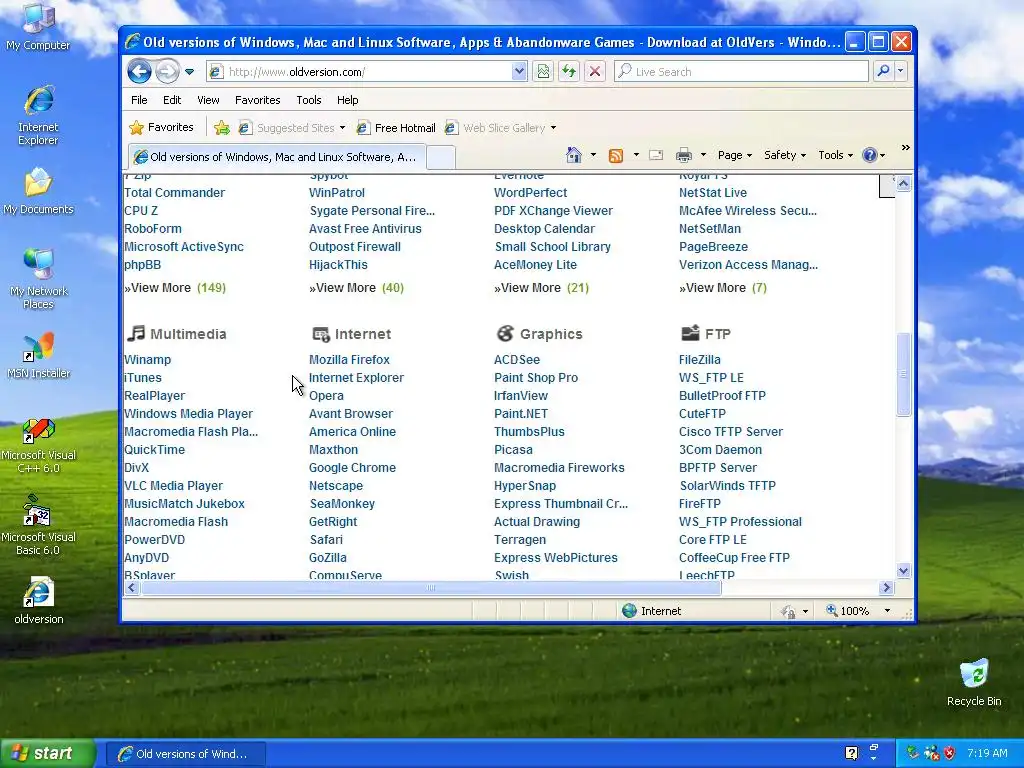Open Free Hotmail favorite link
The height and width of the screenshot is (768, 1024).
[x=396, y=128]
